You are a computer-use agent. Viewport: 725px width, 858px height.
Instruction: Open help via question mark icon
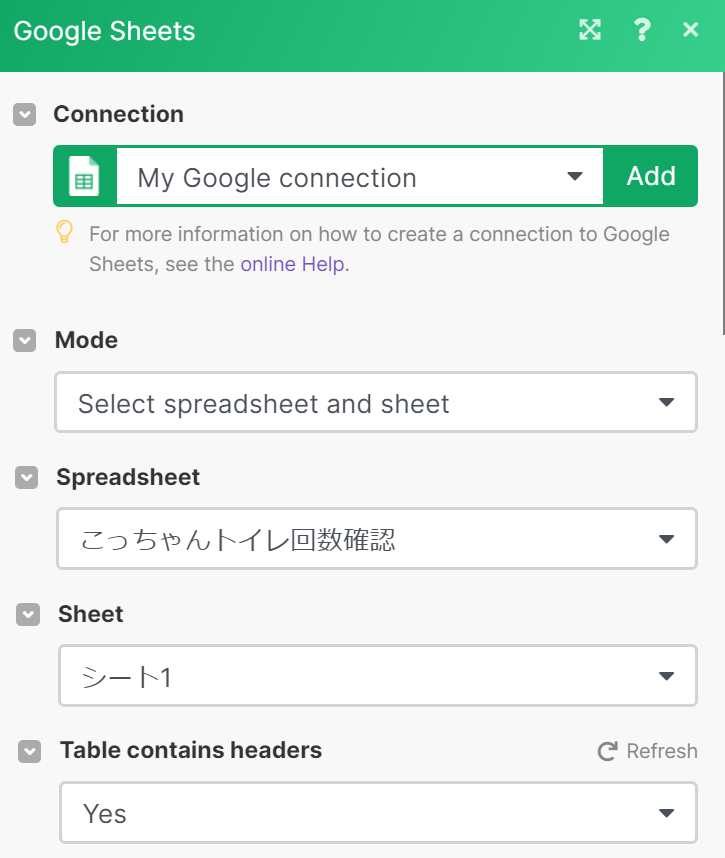(x=642, y=30)
